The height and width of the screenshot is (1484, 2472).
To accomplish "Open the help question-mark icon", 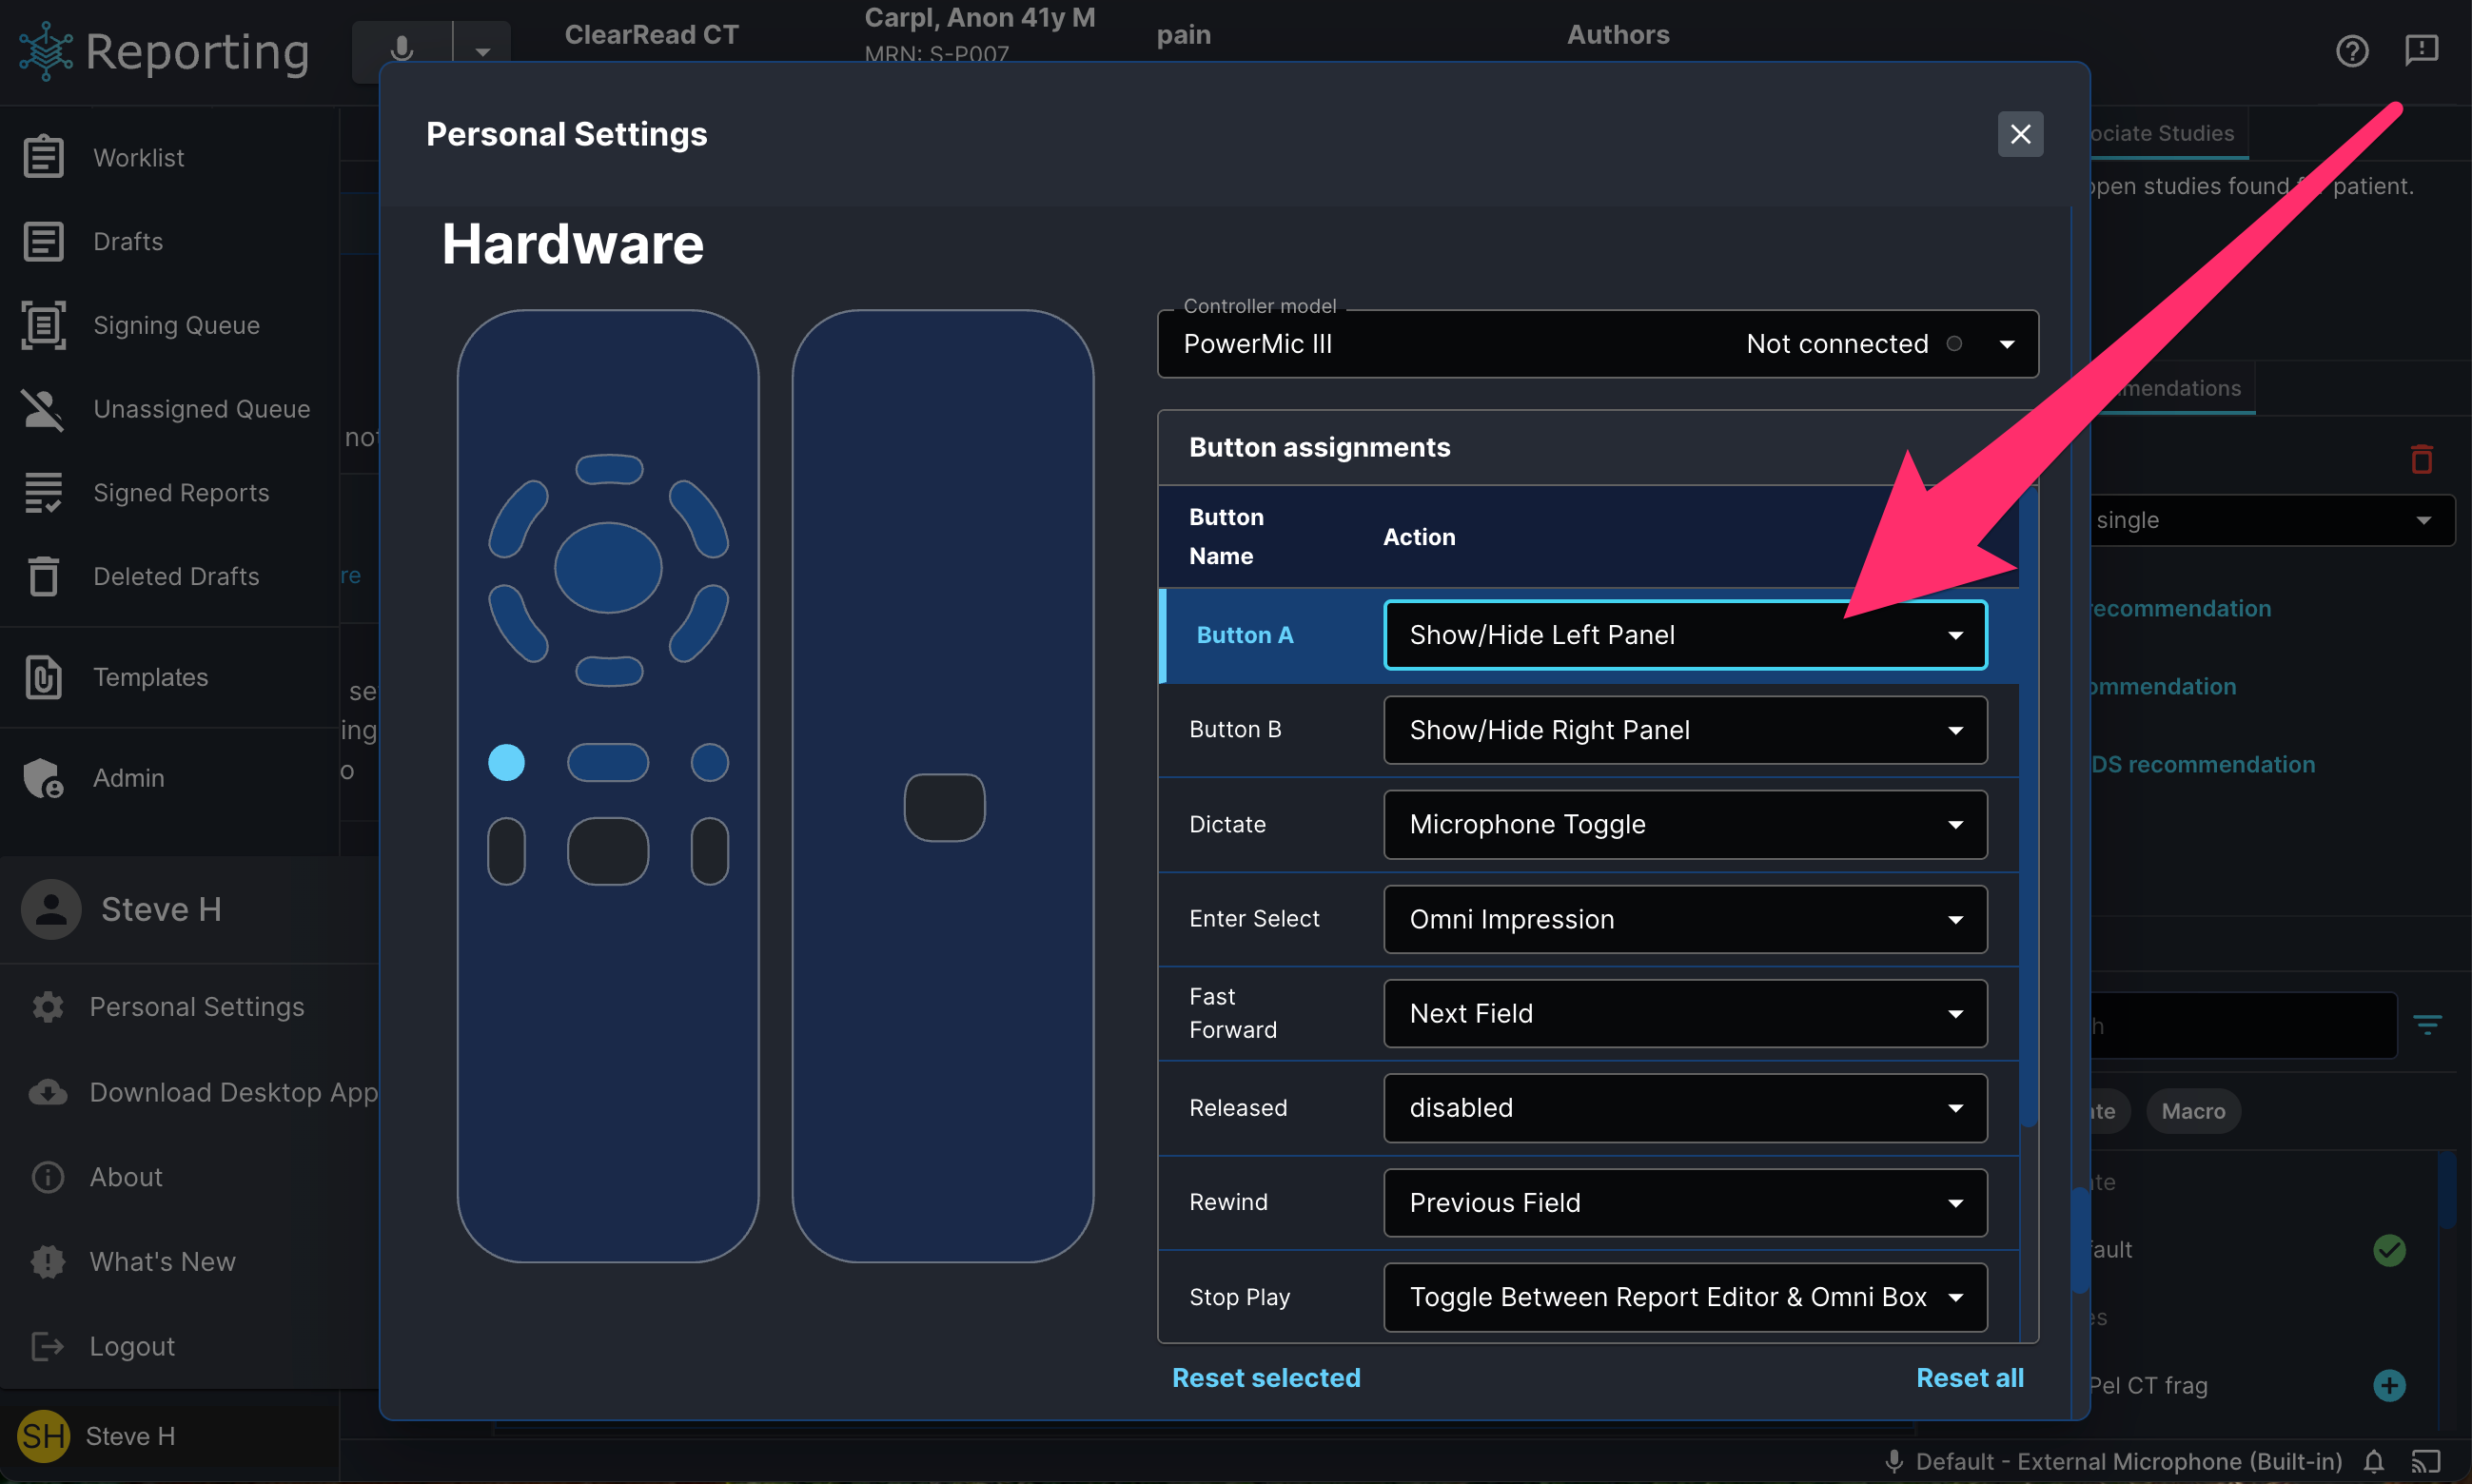I will point(2352,50).
